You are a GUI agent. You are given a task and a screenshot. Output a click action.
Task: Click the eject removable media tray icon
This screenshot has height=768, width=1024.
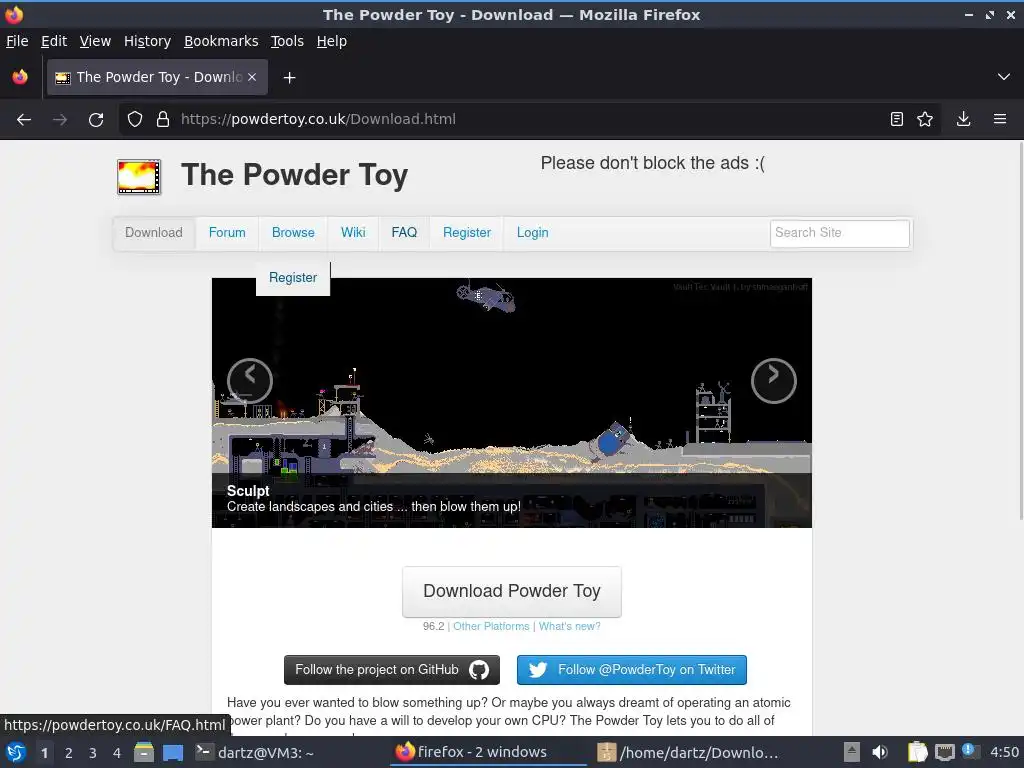pos(852,752)
